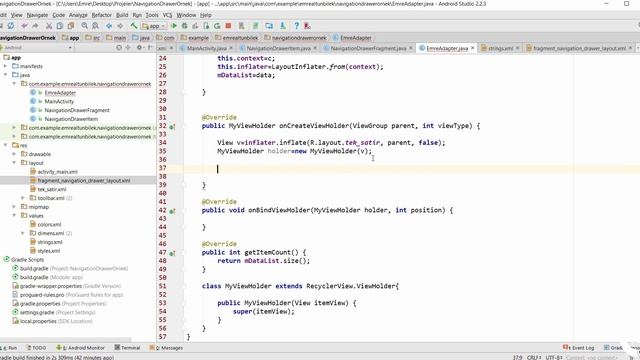Expand the toolbar.xml node arrow

(x=23, y=198)
